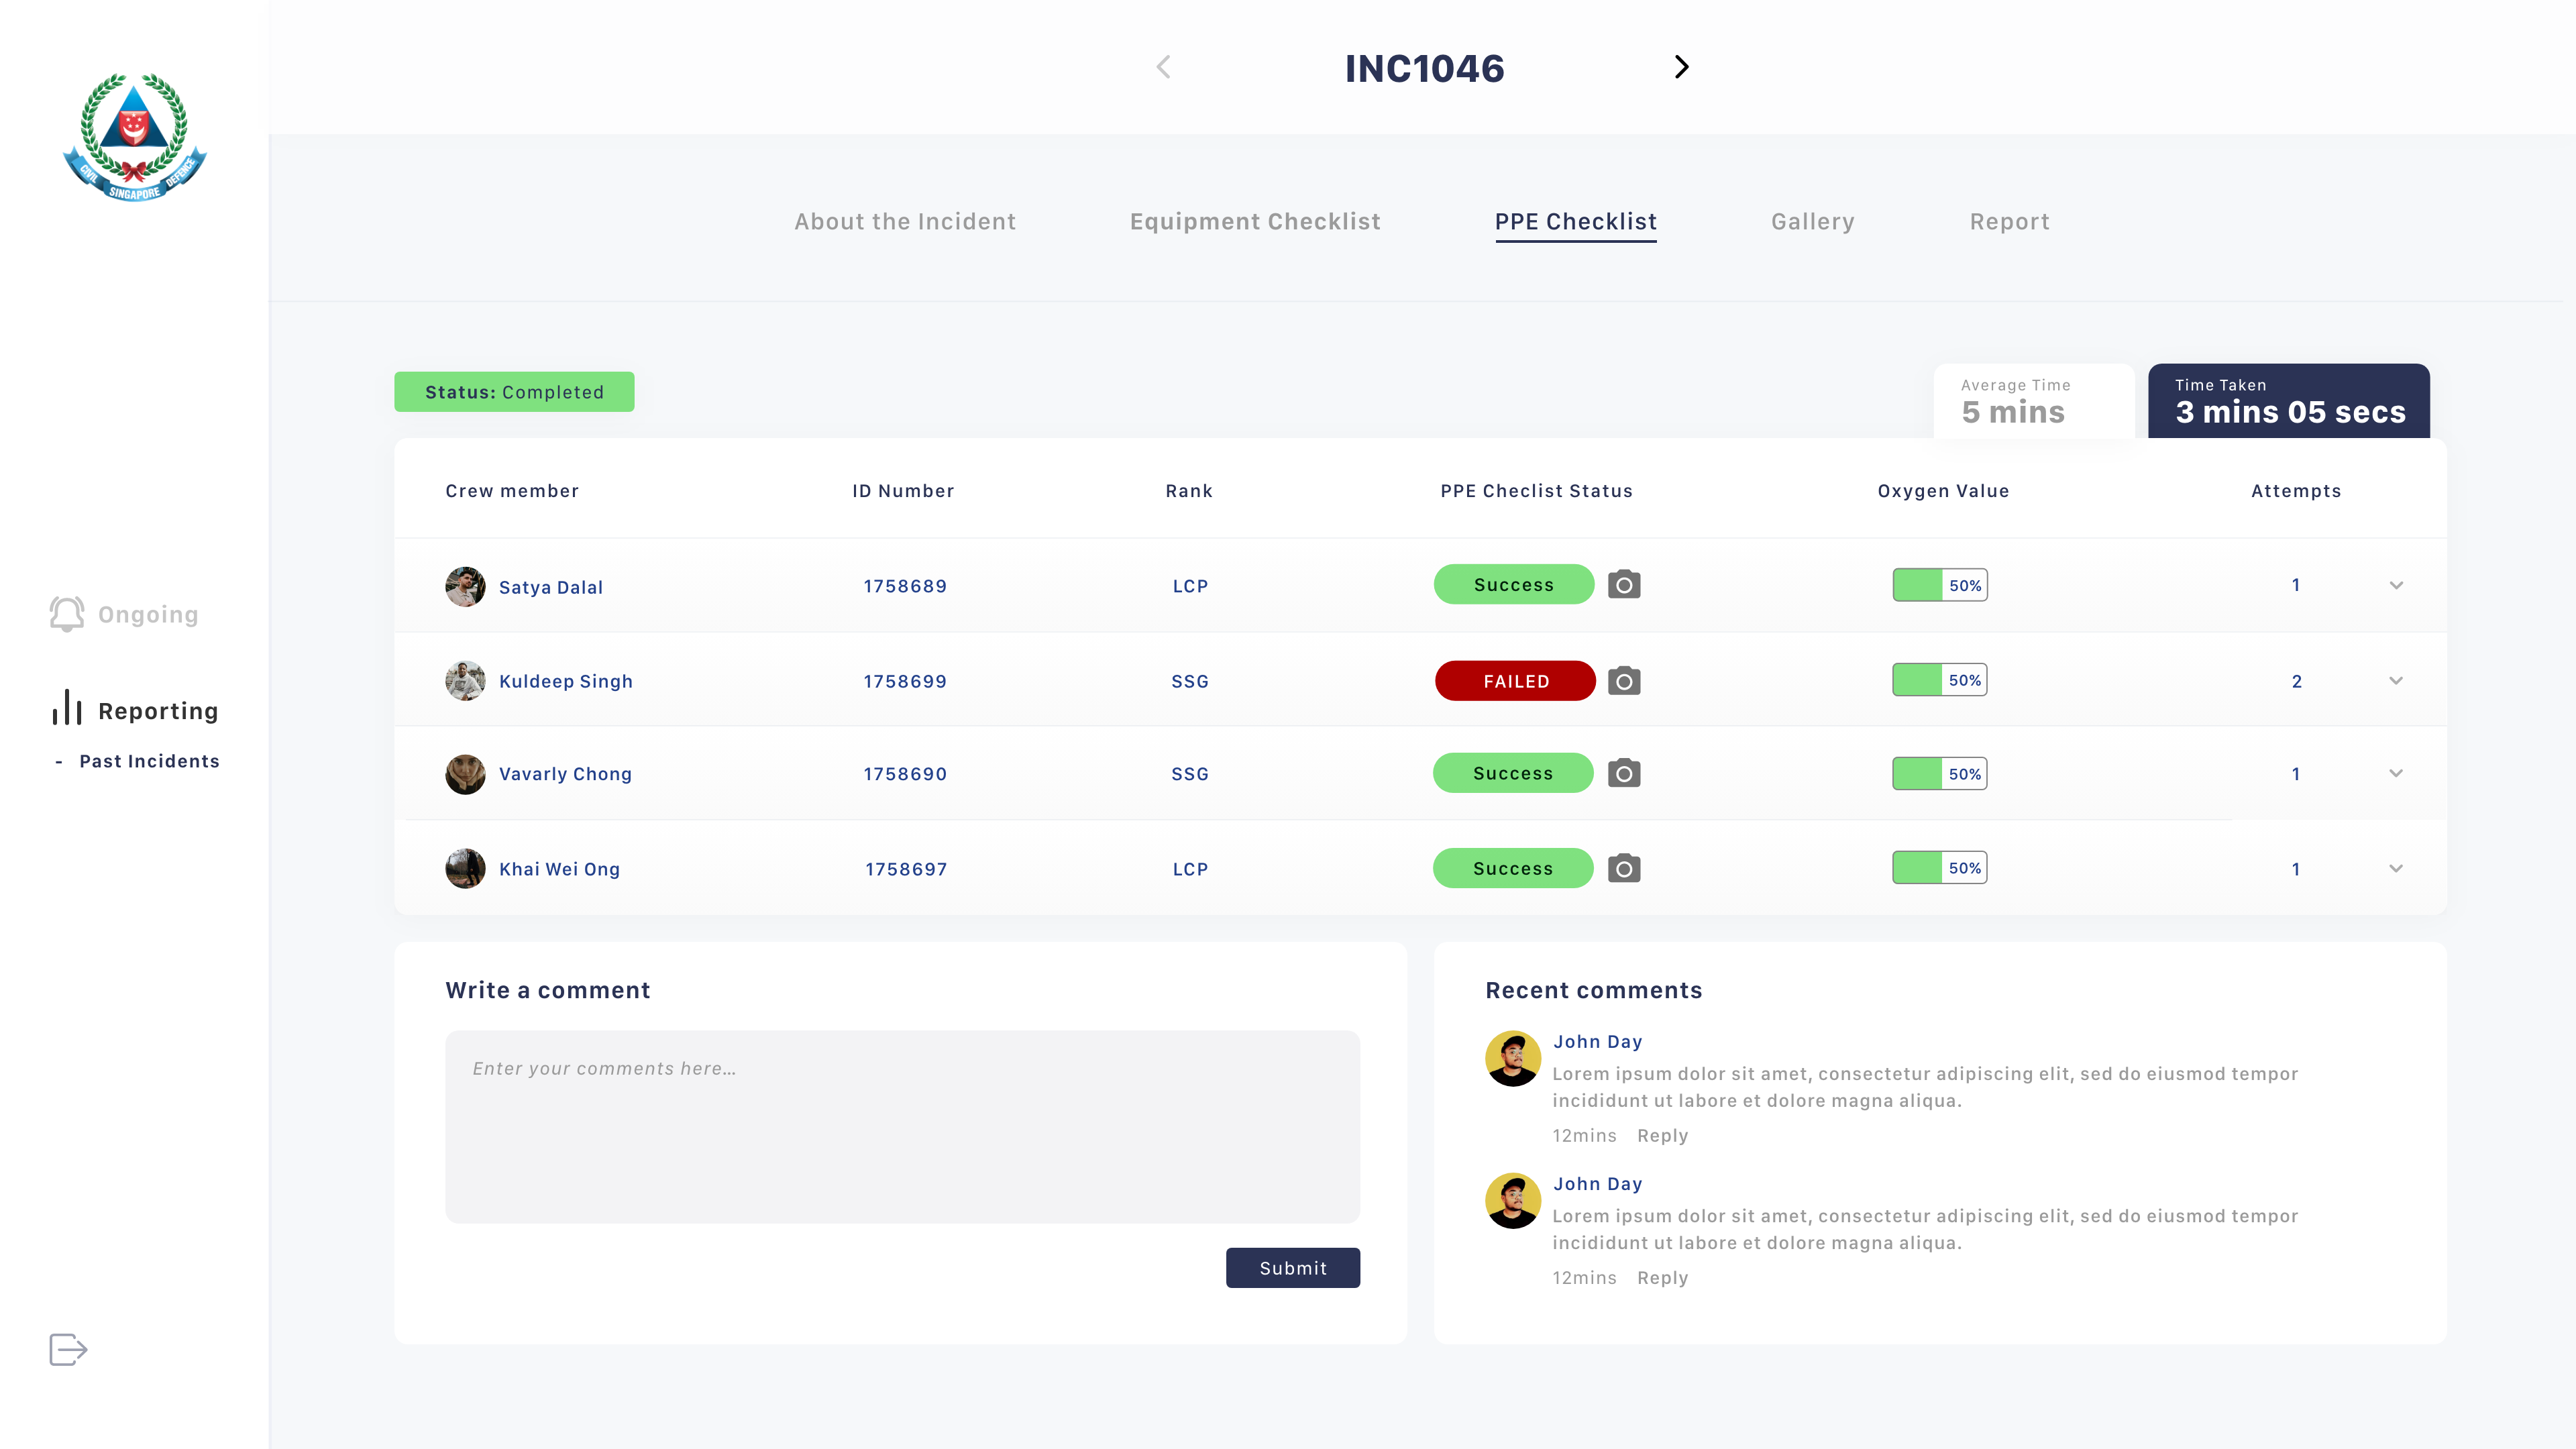Viewport: 2576px width, 1449px height.
Task: Submit the comment
Action: pos(1292,1267)
